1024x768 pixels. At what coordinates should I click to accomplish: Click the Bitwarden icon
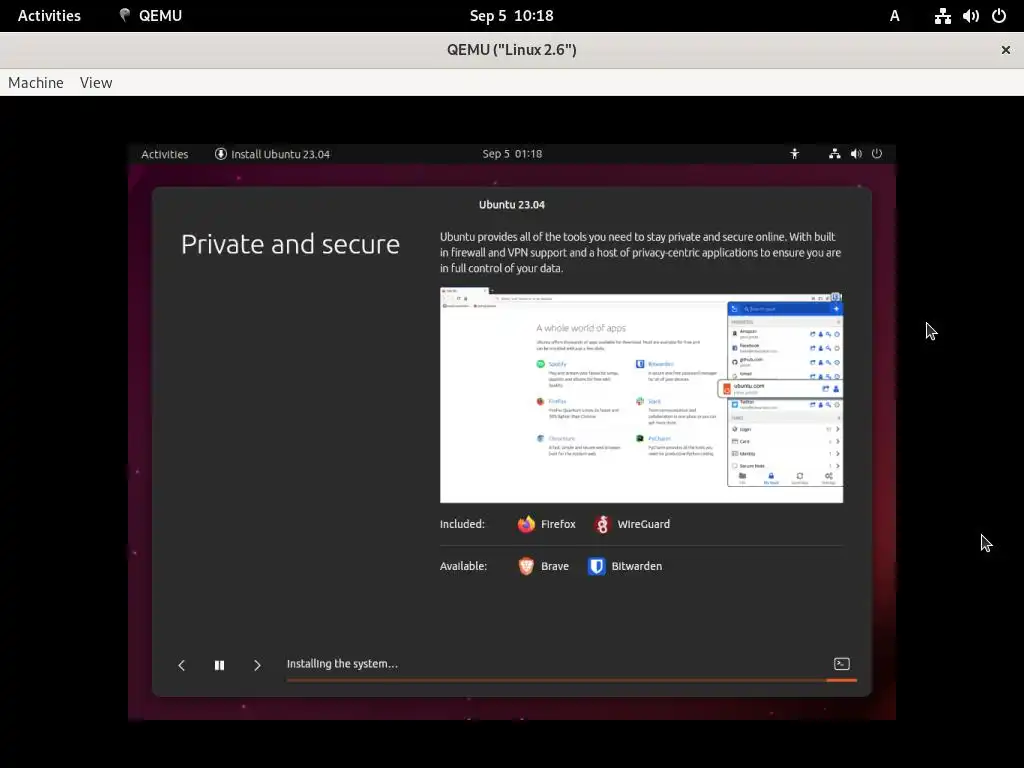[x=596, y=566]
